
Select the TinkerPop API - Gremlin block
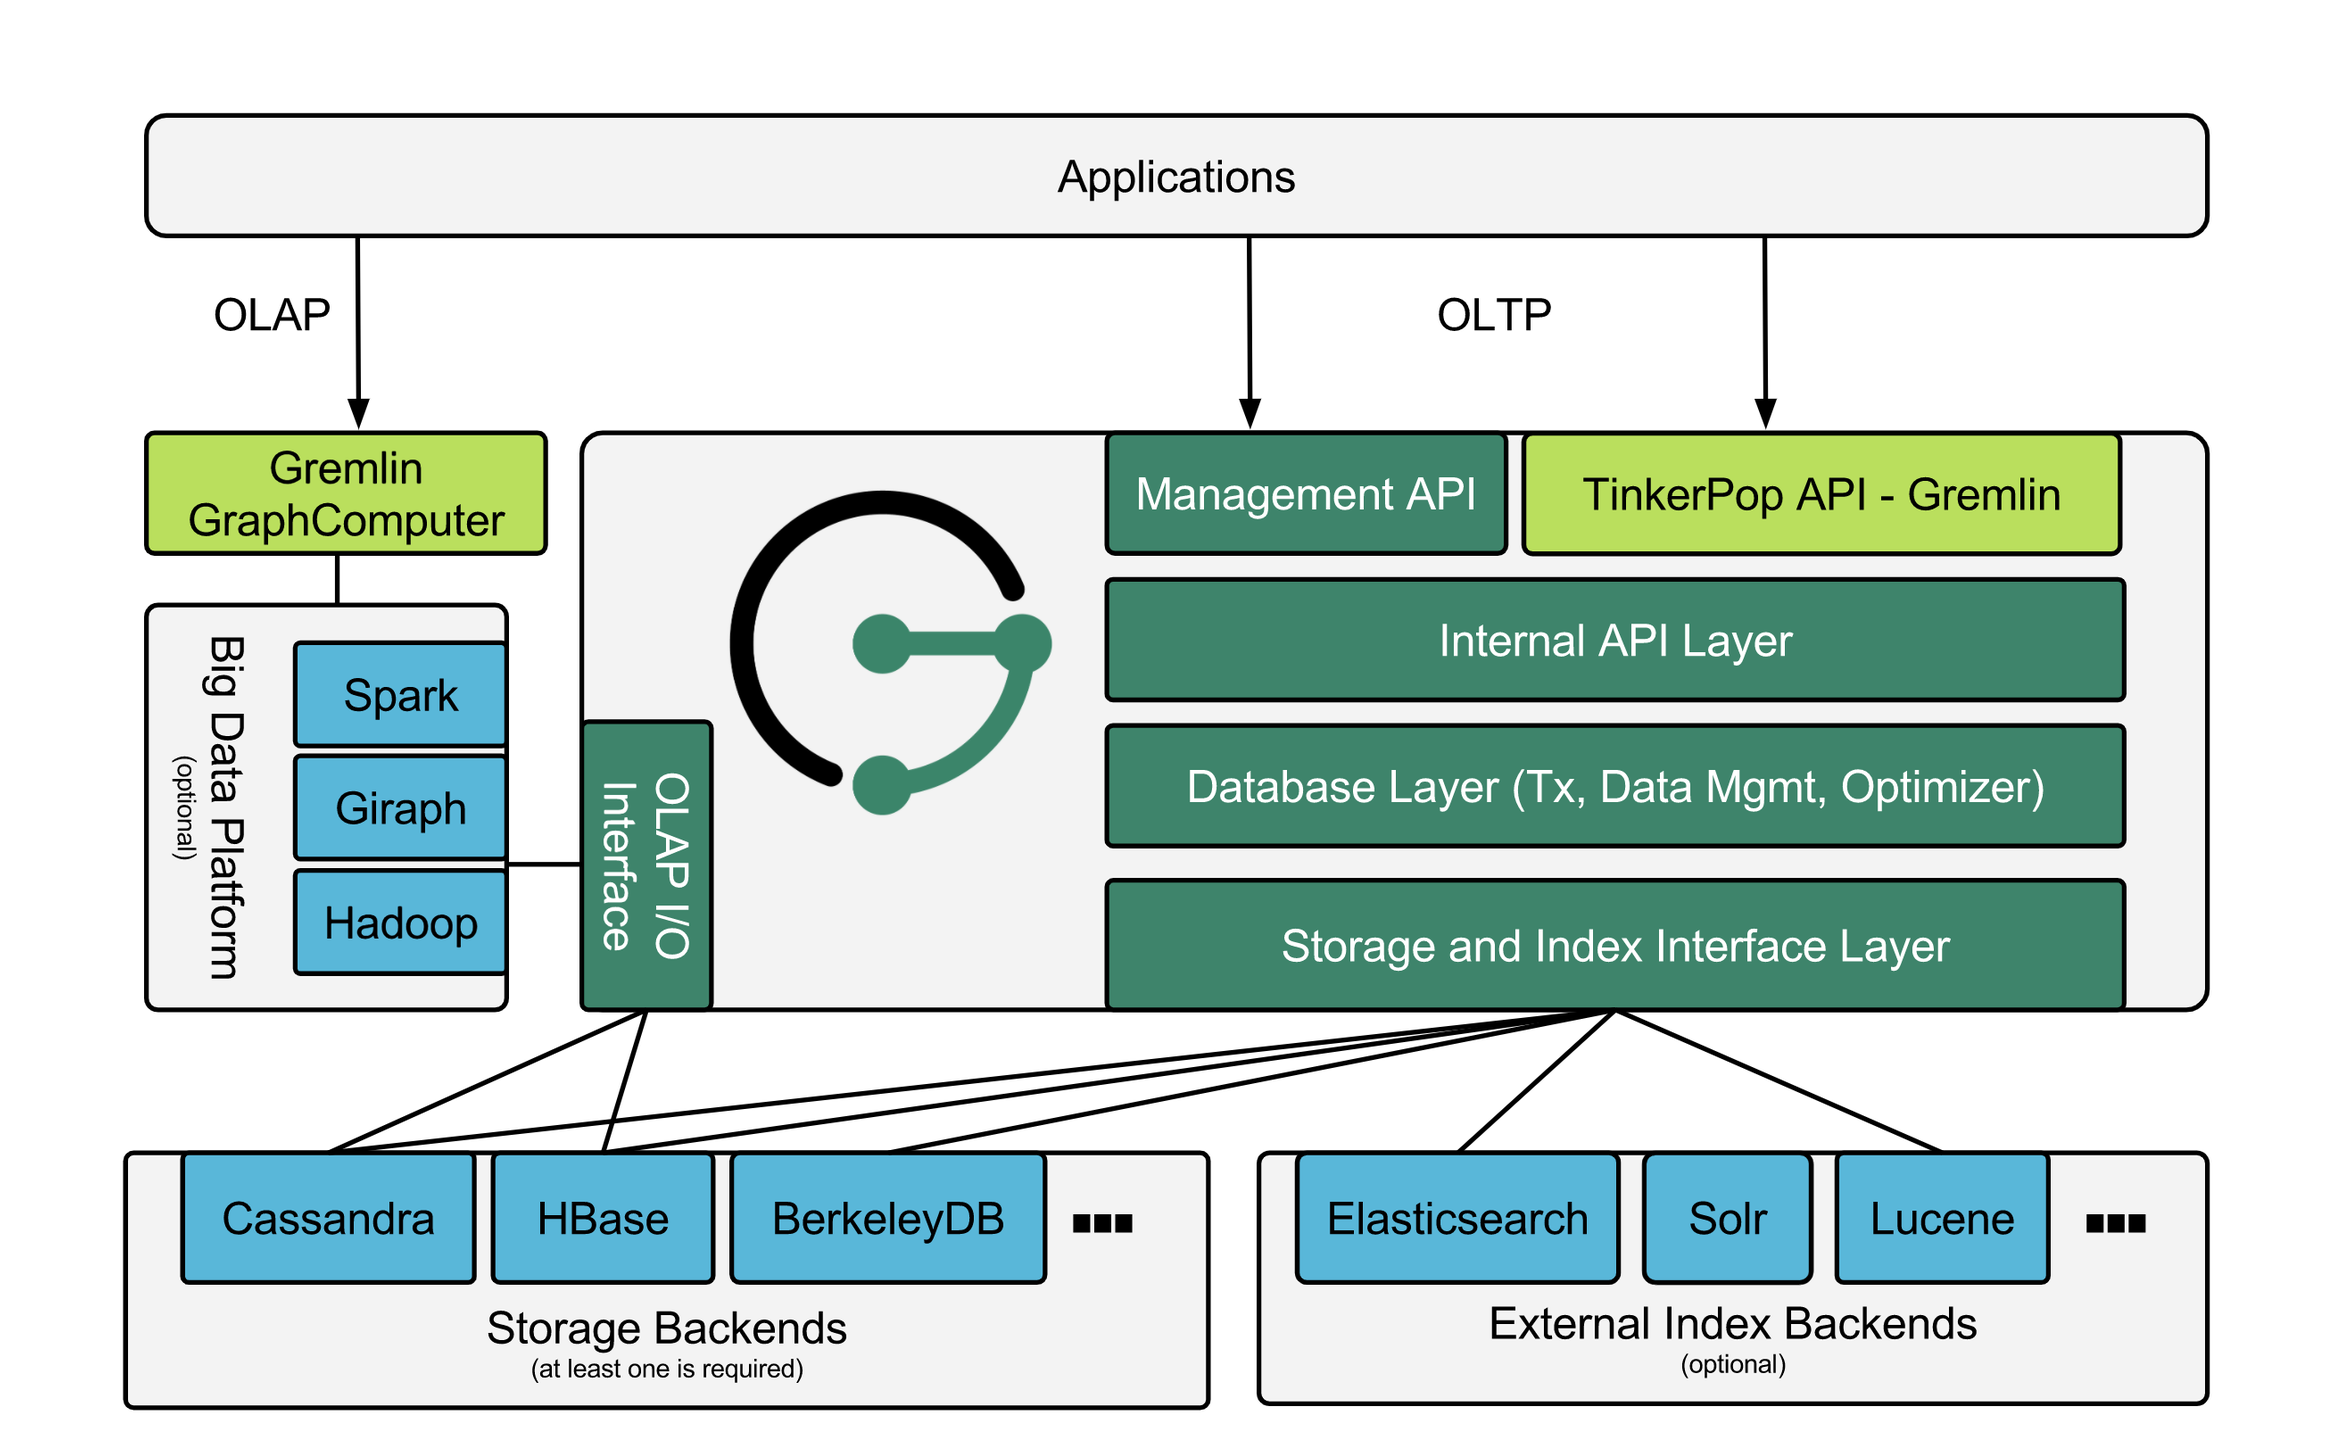[1821, 494]
